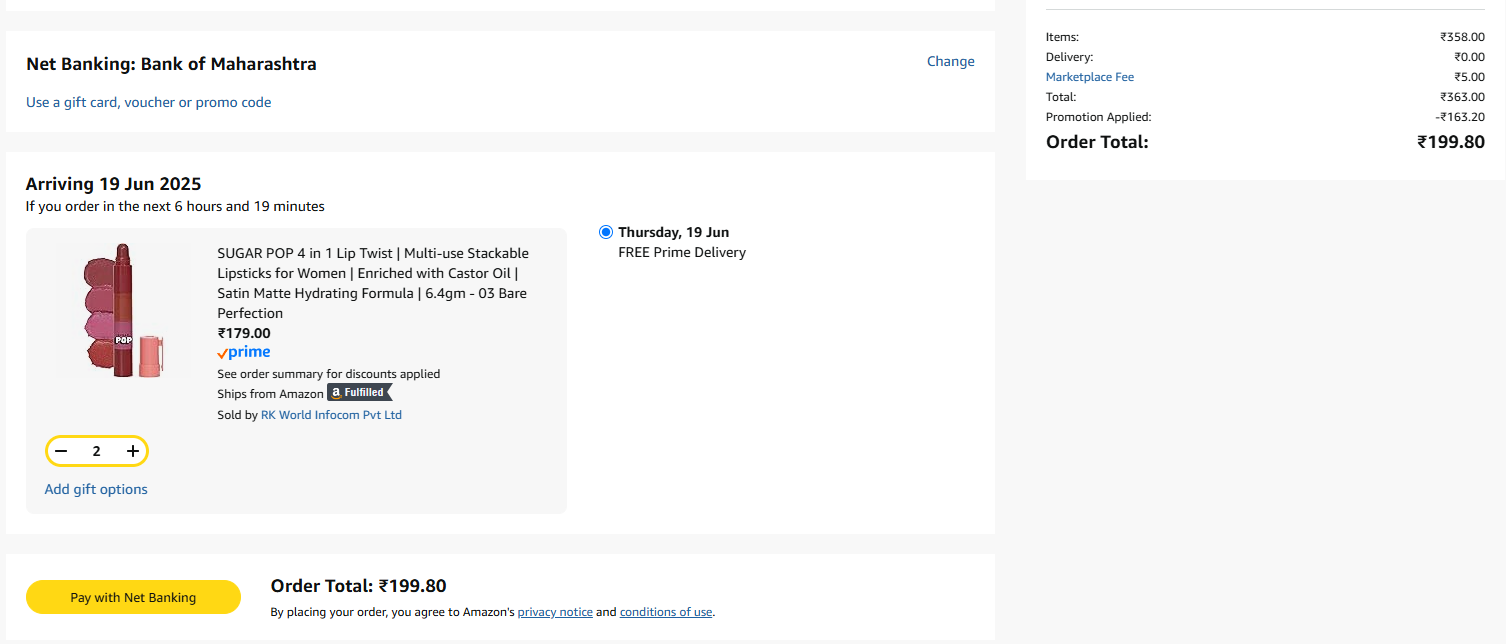Use a gift card, voucher or promo code
Viewport: 1506px width, 644px height.
(x=148, y=102)
